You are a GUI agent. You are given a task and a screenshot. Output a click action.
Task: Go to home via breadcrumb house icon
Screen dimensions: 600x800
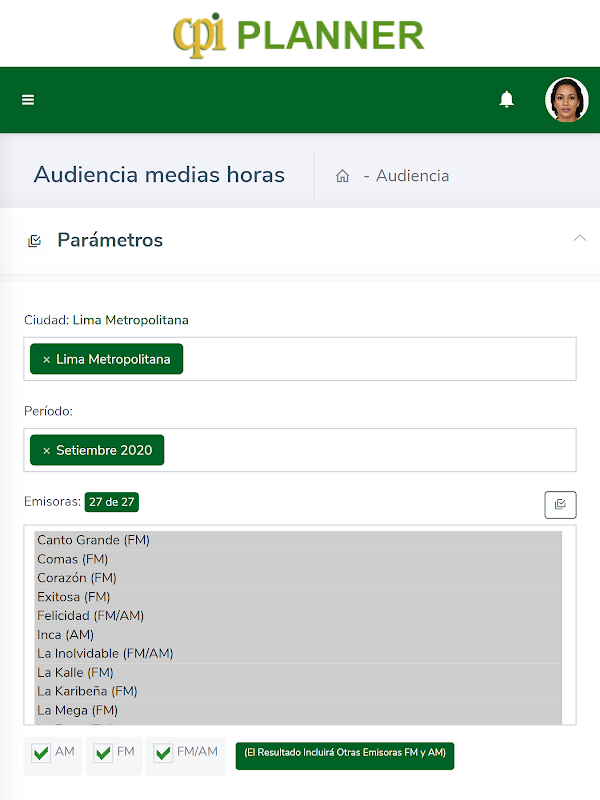[342, 176]
